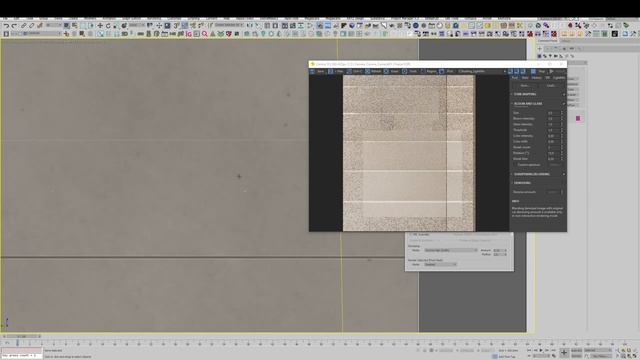Select the Unlink Selection tool
The width and height of the screenshot is (640, 360).
31,25
